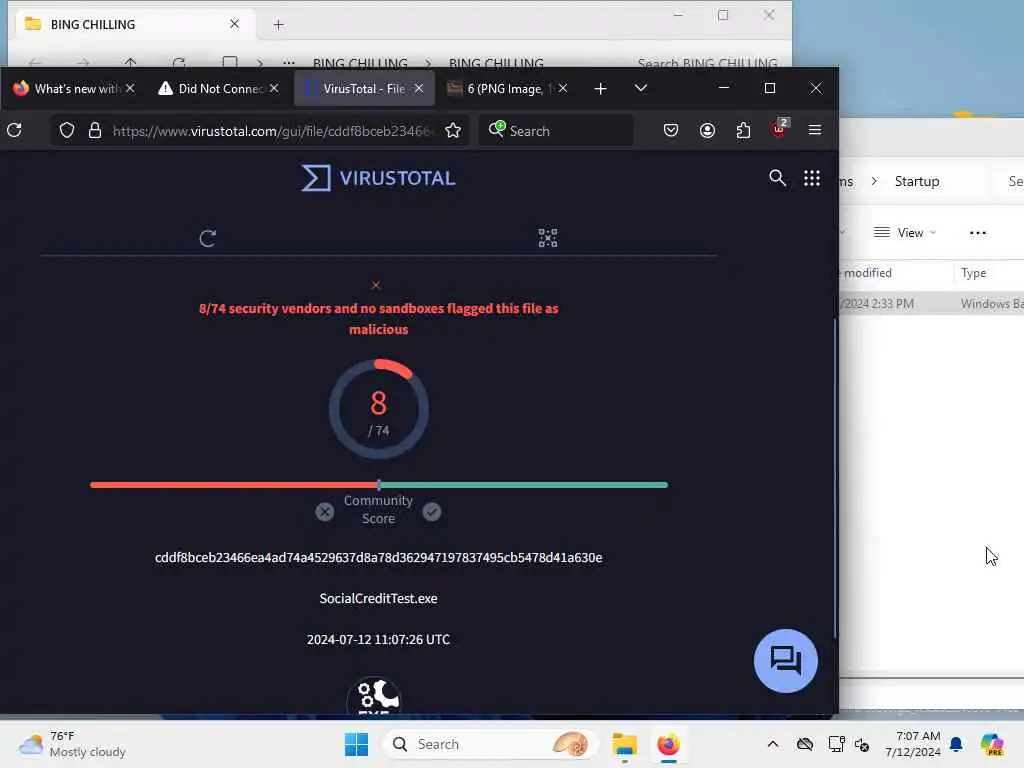Image resolution: width=1024 pixels, height=768 pixels.
Task: Close the What's new tab
Action: pos(130,88)
